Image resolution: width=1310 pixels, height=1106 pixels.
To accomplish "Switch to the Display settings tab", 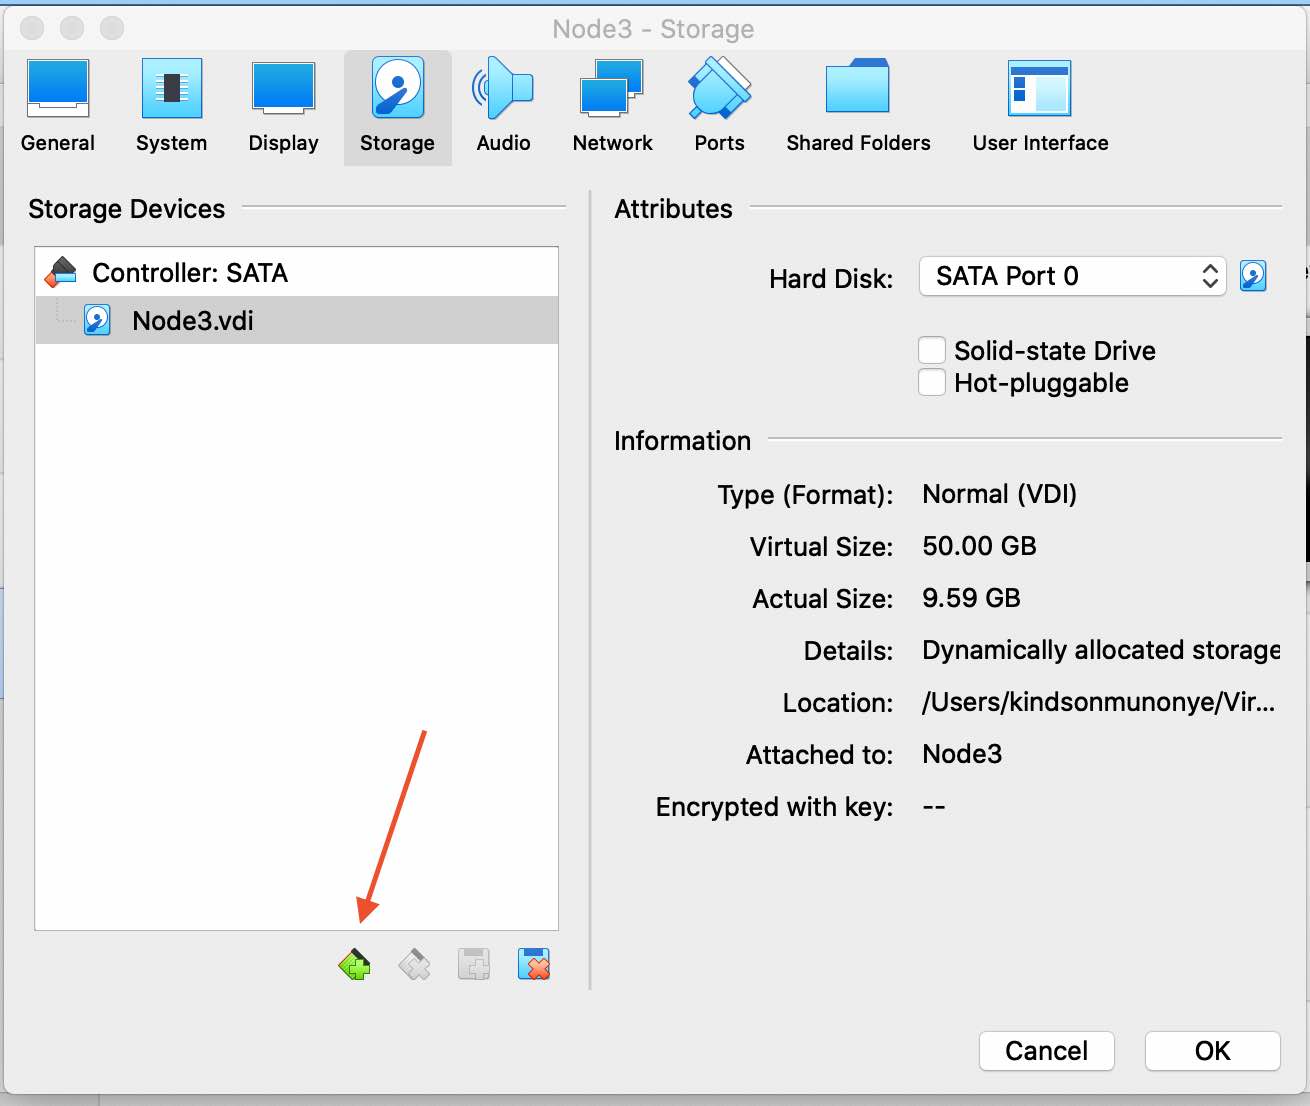I will [x=283, y=106].
